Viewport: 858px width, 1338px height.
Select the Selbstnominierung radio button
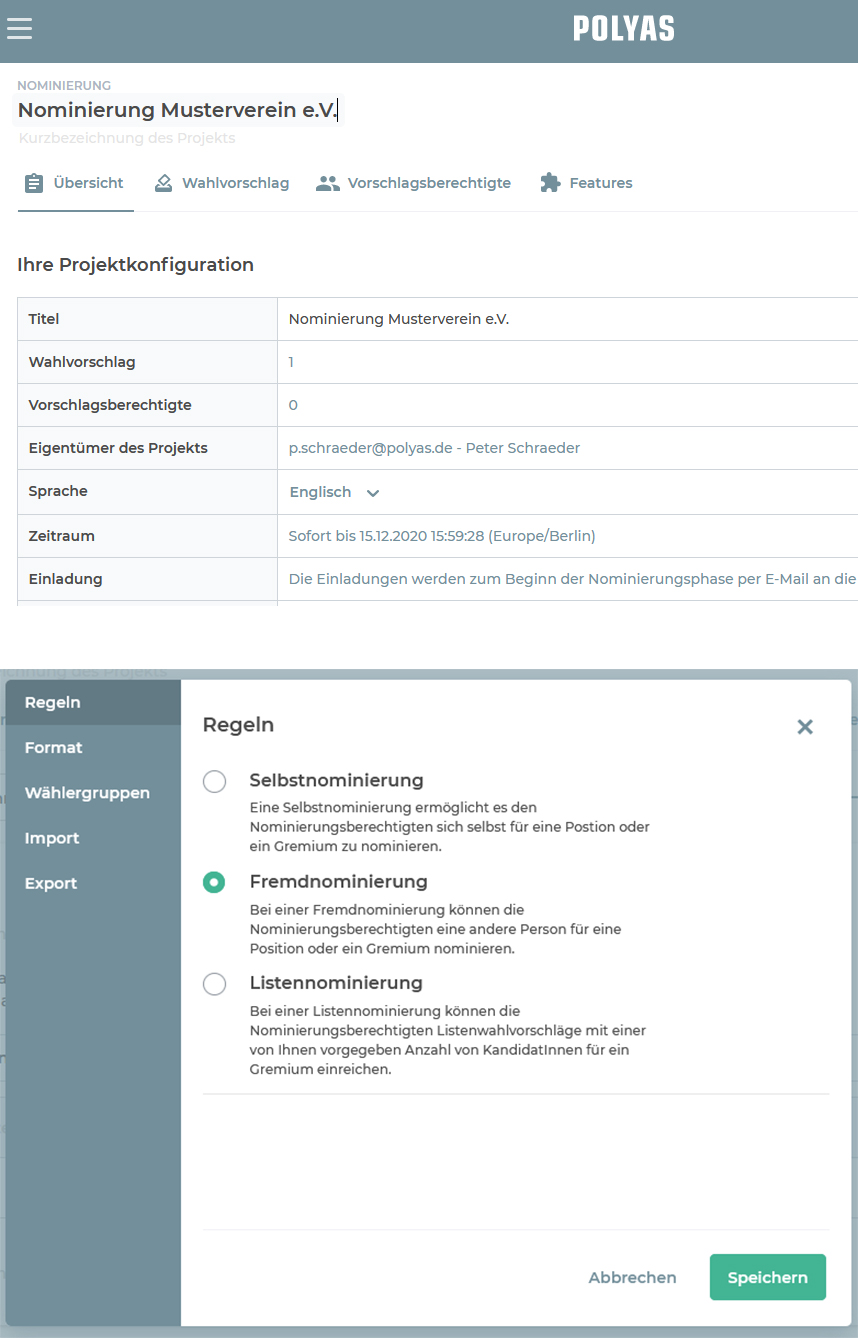coord(214,781)
